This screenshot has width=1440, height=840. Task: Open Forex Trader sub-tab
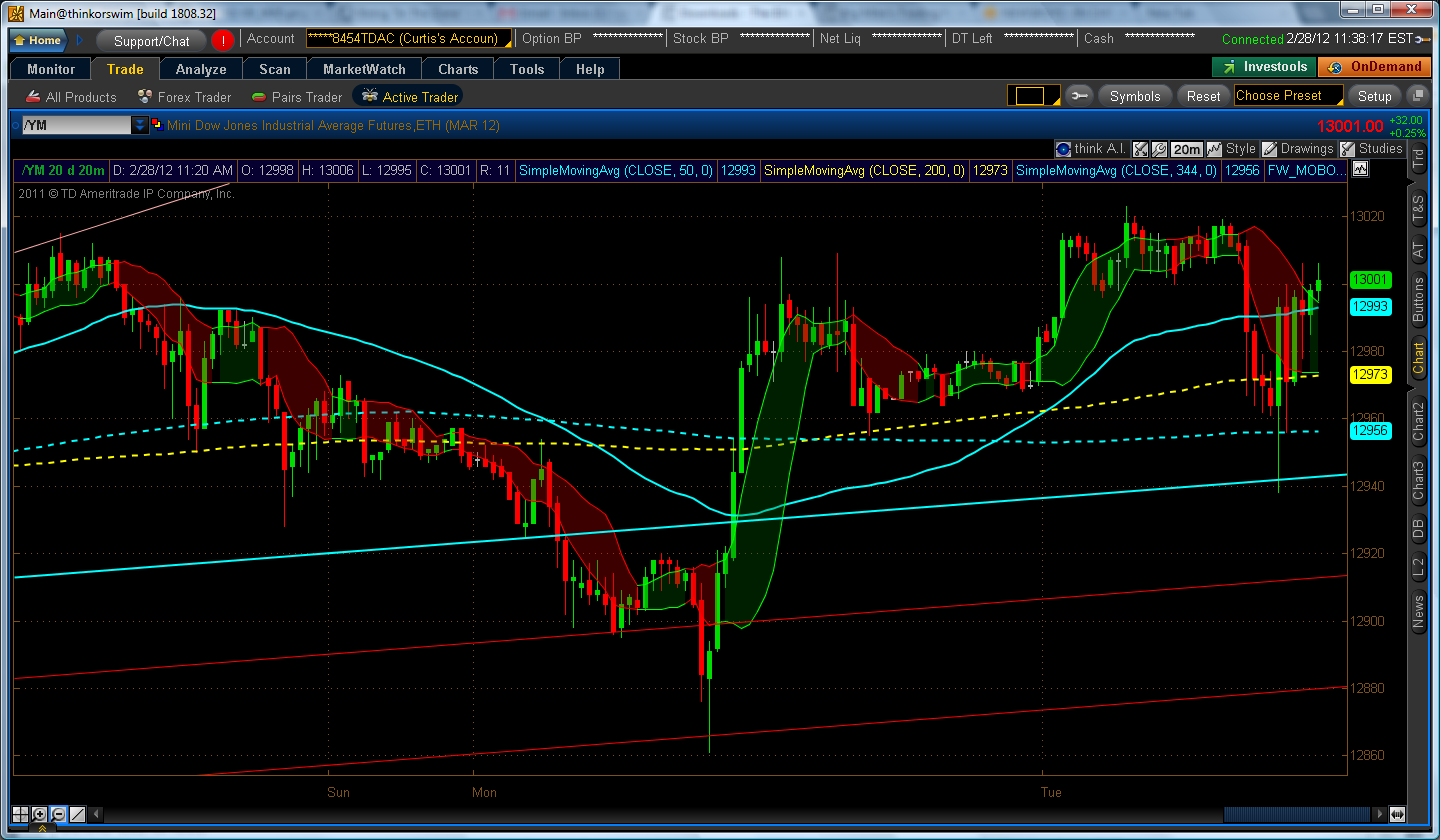click(x=182, y=97)
